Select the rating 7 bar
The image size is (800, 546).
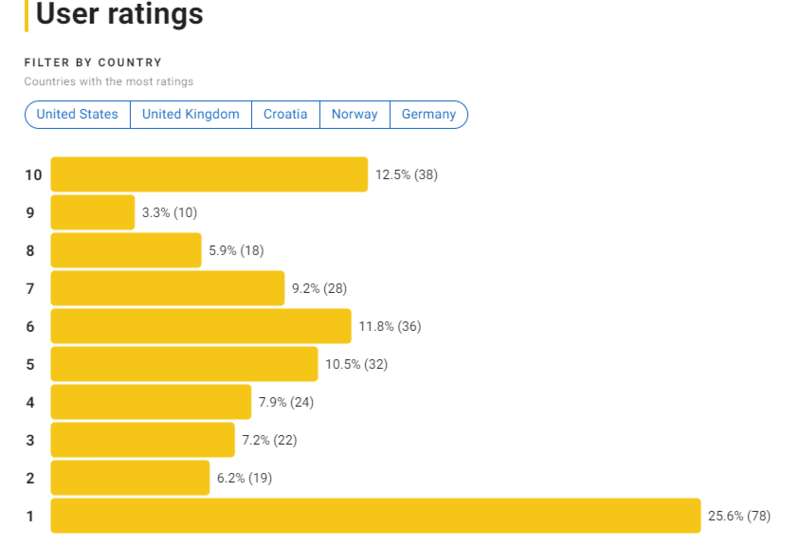coord(167,288)
